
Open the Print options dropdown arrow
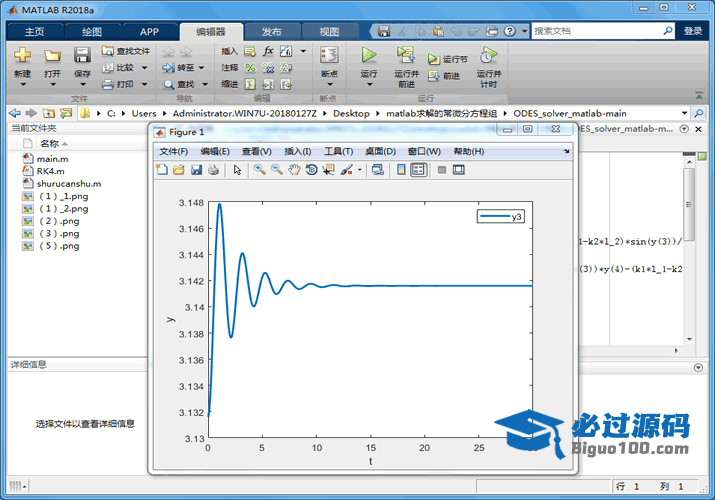[145, 84]
